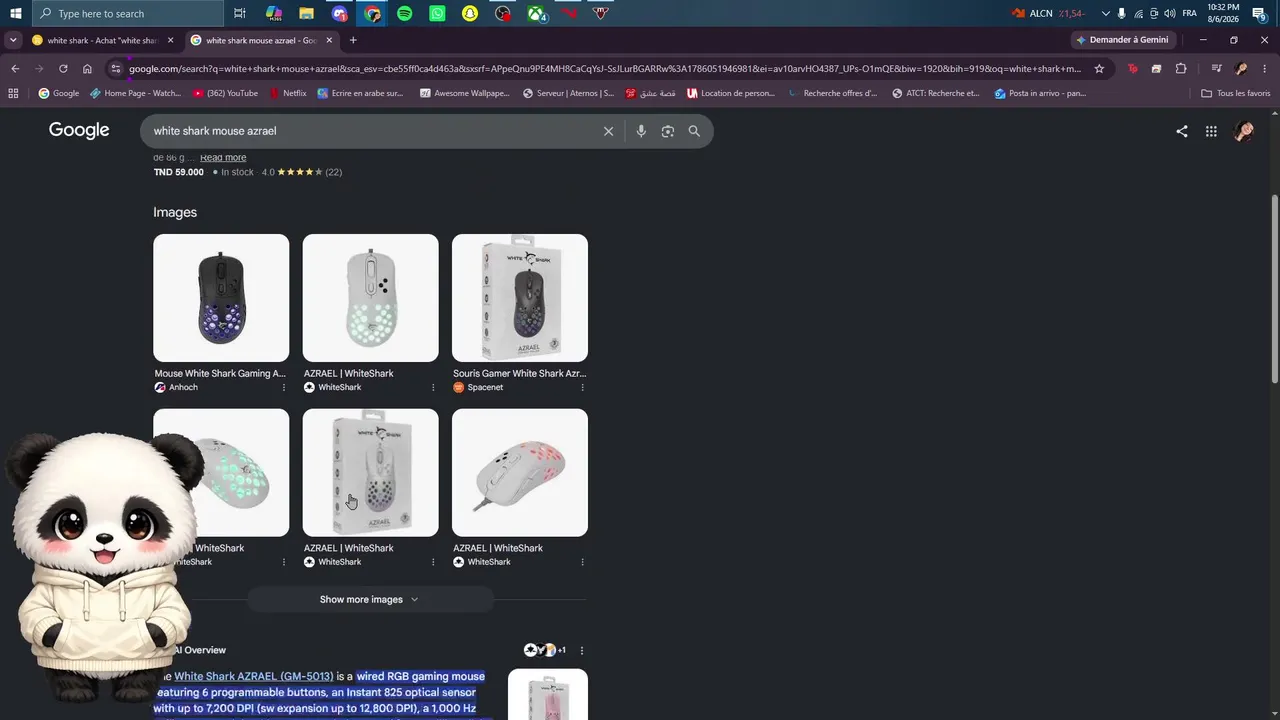1280x720 pixels.
Task: Open the AI Overview source icons
Action: click(x=545, y=650)
